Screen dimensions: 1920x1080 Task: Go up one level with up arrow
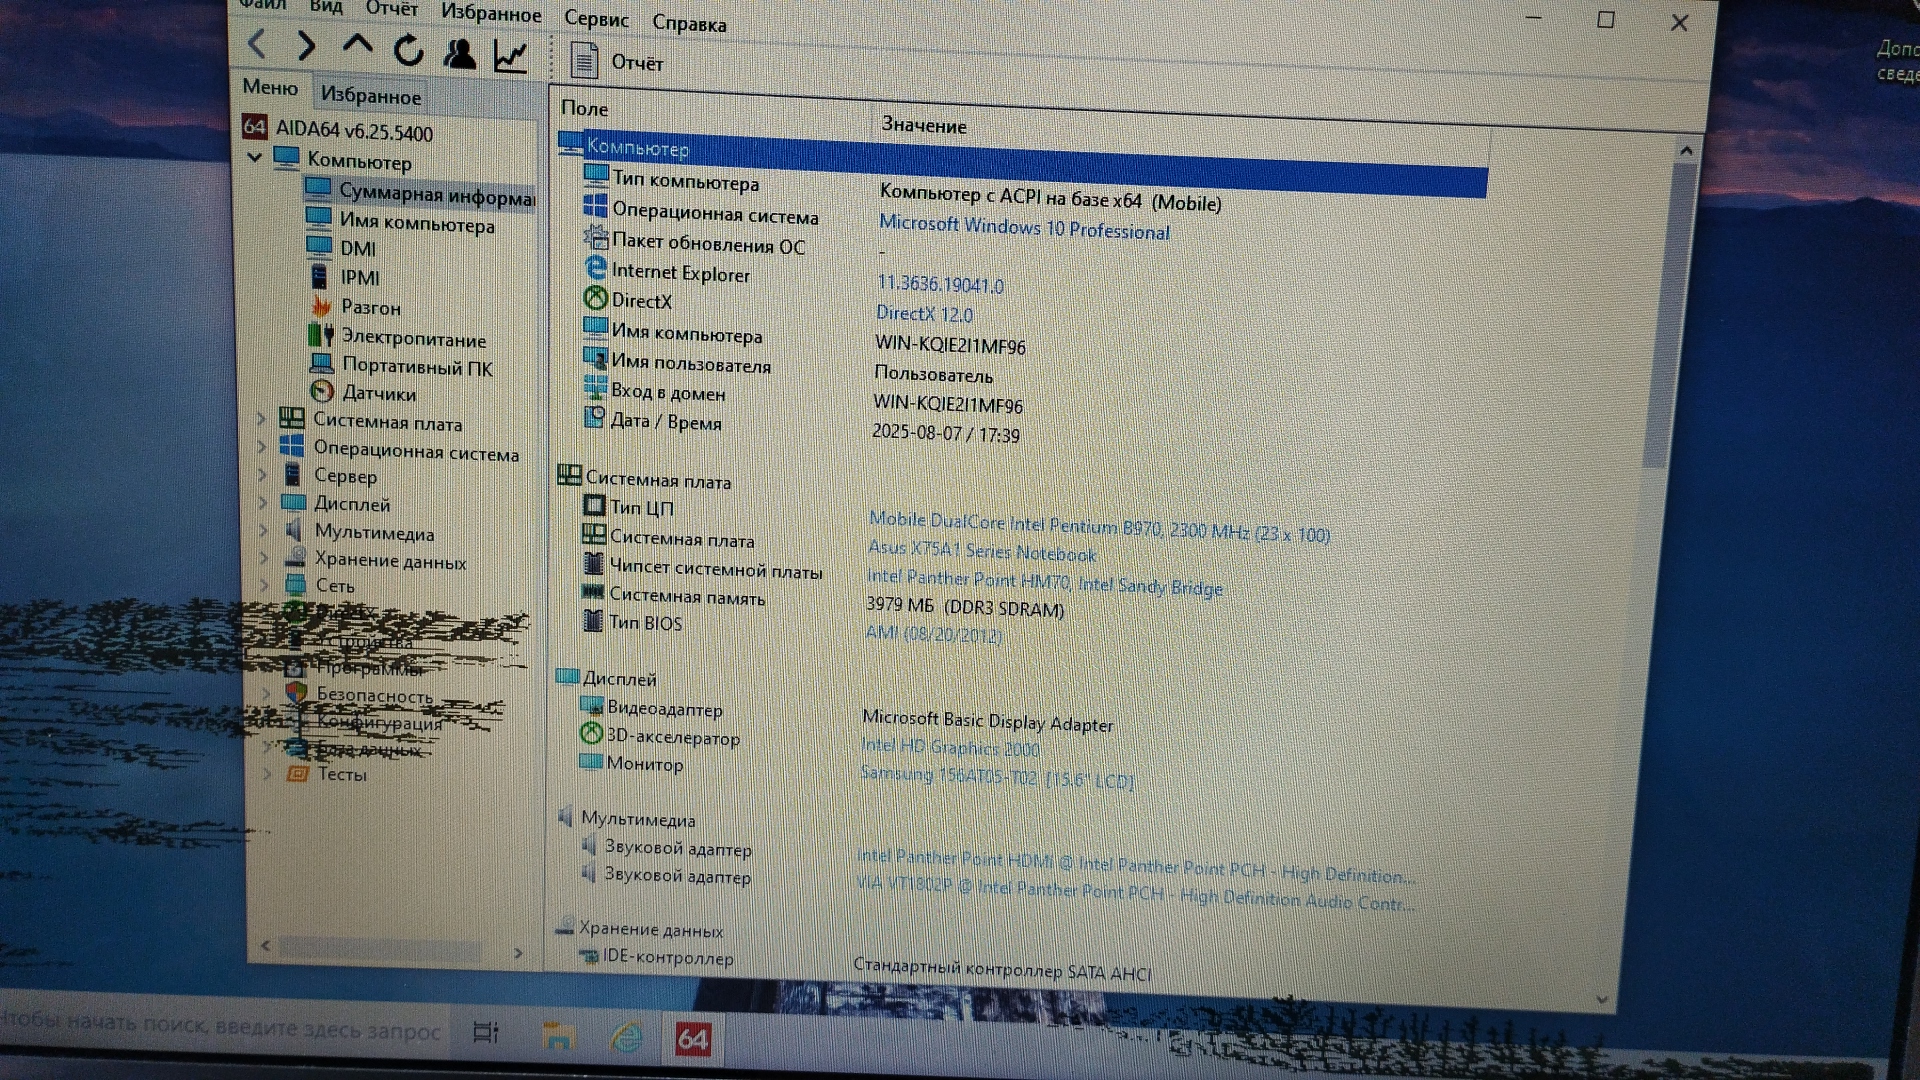click(357, 45)
